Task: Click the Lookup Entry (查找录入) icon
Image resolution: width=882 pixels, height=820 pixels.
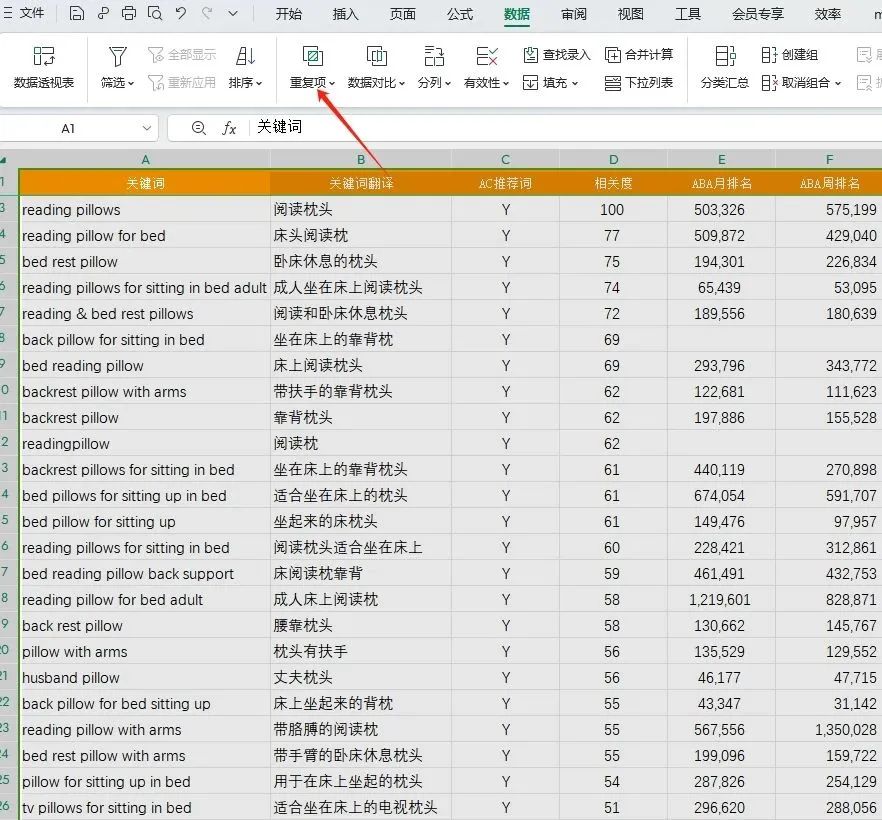Action: click(530, 55)
